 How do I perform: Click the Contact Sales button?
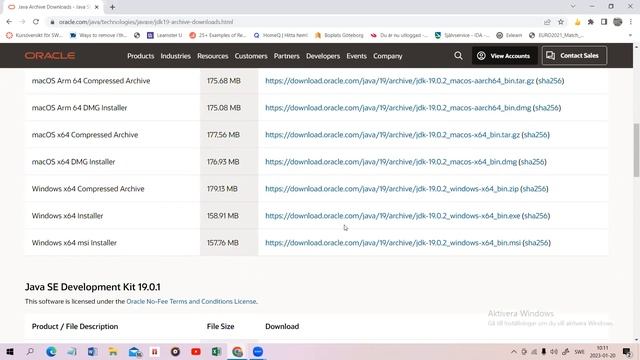tap(574, 56)
